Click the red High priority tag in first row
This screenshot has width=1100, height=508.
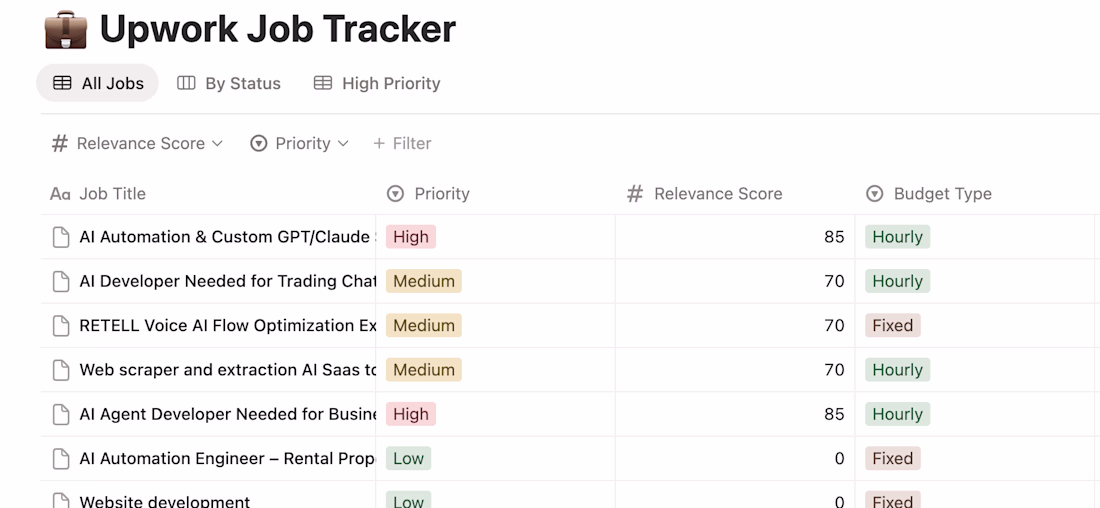pyautogui.click(x=411, y=237)
